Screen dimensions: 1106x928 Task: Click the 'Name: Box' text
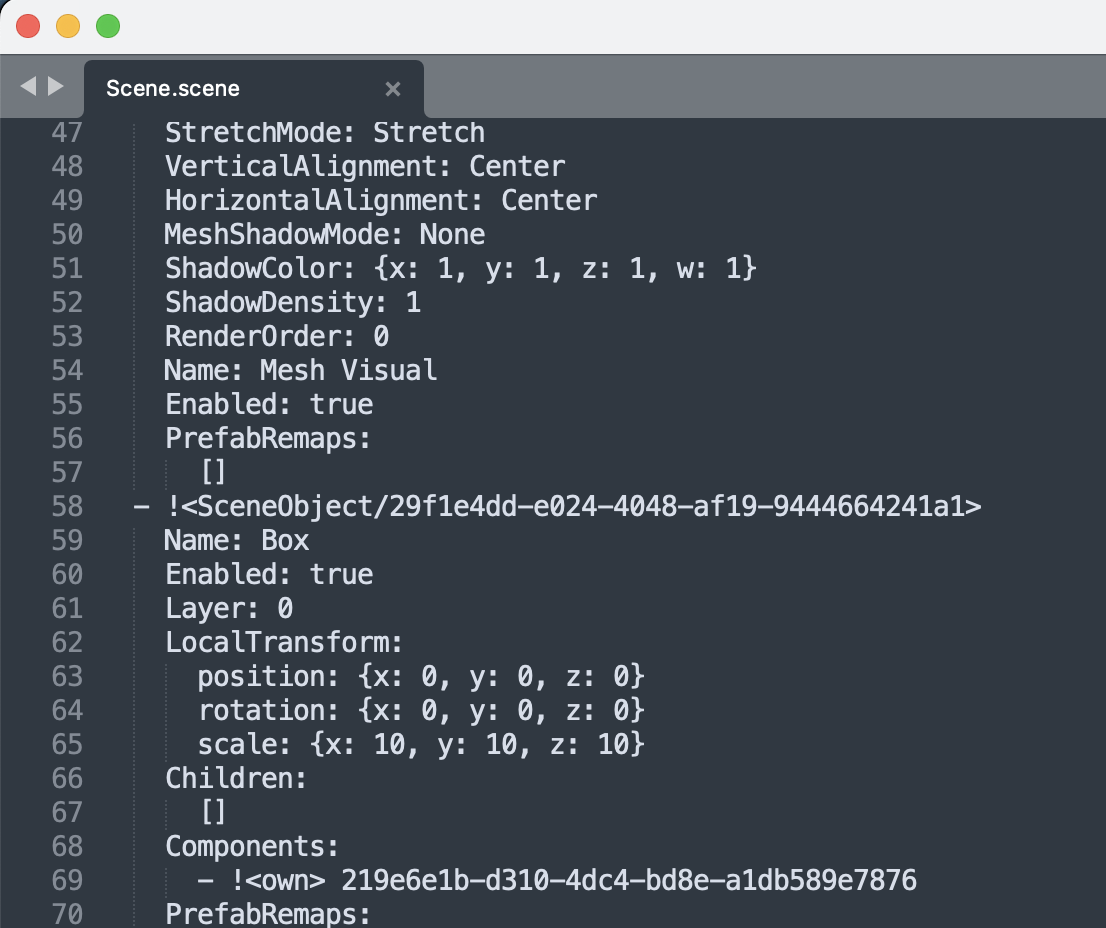[x=237, y=541]
